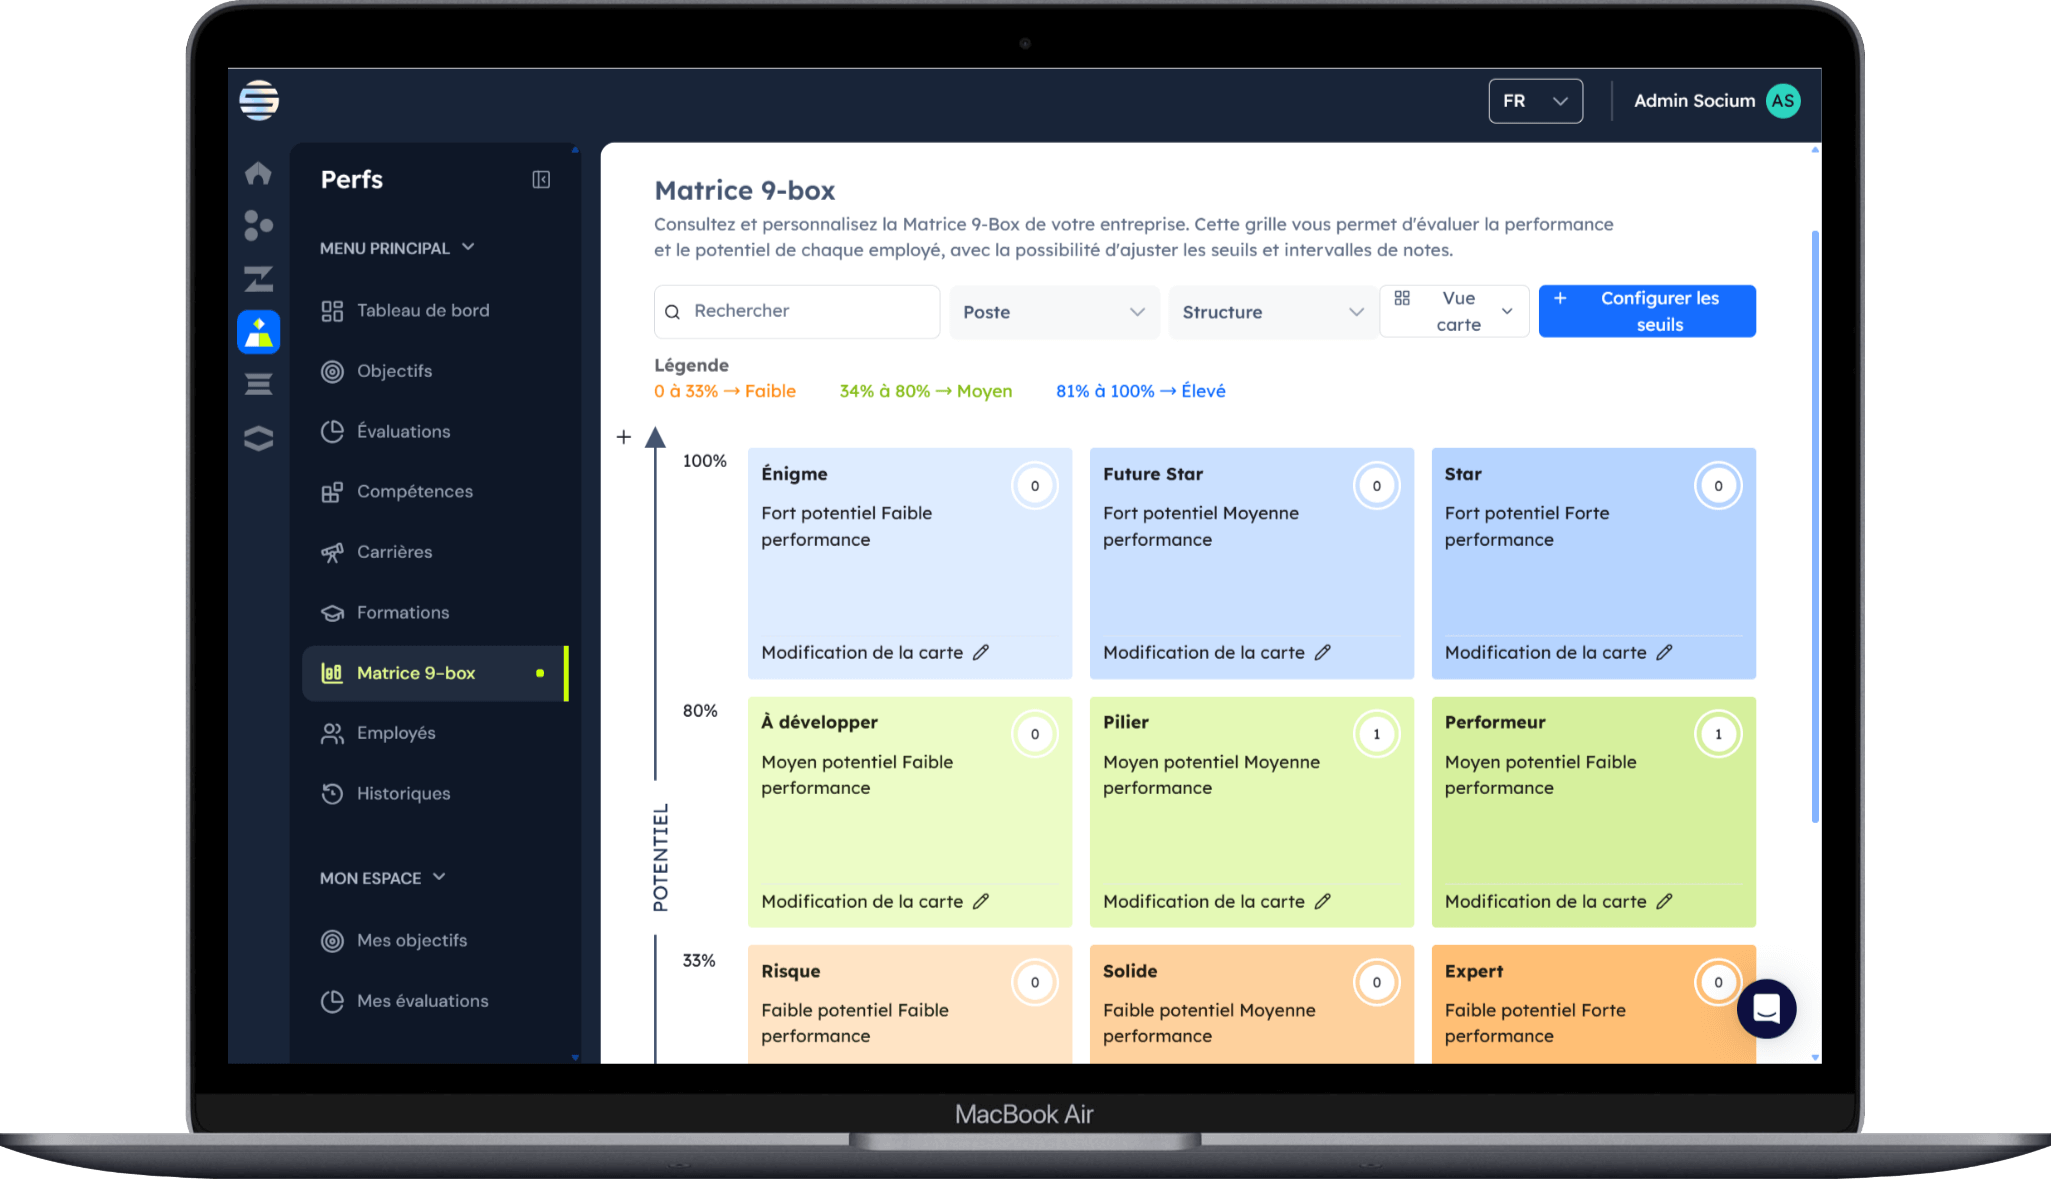Click Configurer les seuils button
2051x1179 pixels.
click(x=1646, y=311)
